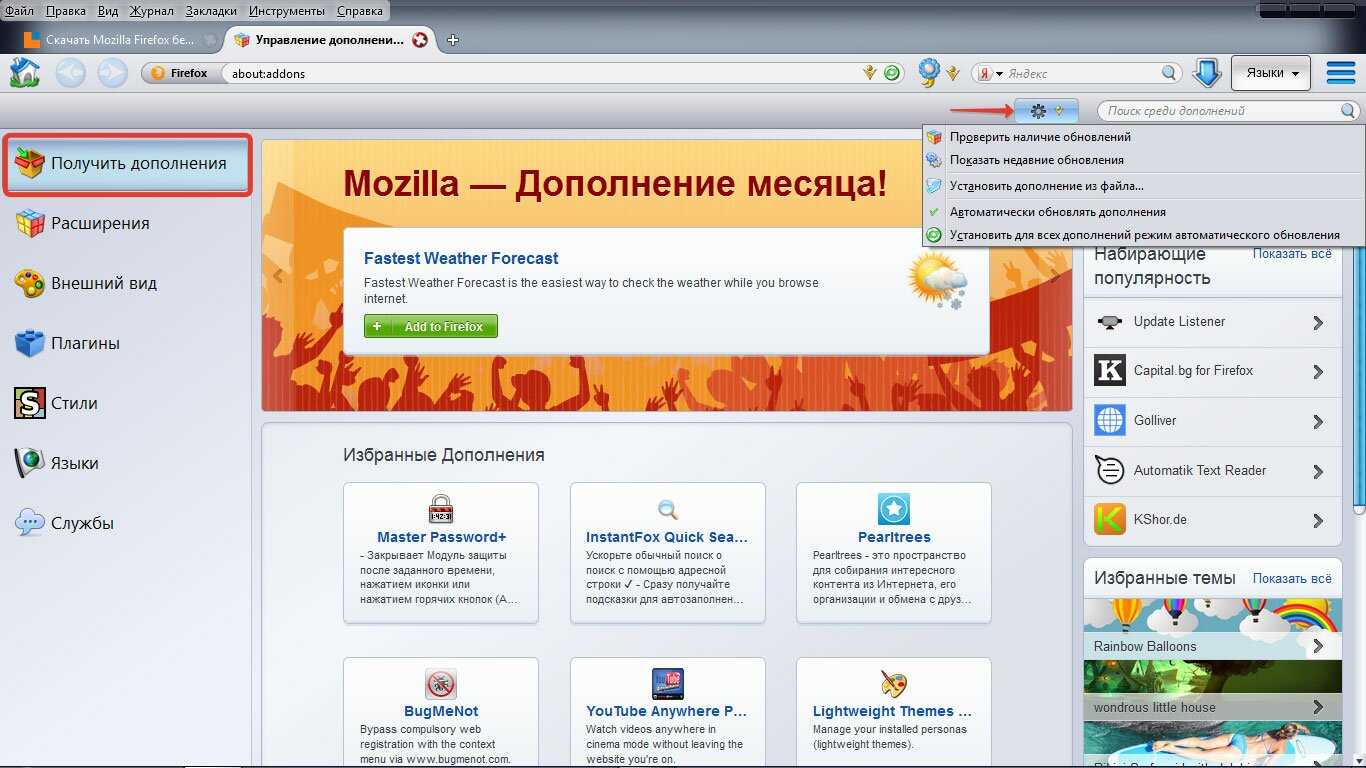Choose Установить дополнение из файла
The image size is (1366, 768).
(x=1143, y=186)
